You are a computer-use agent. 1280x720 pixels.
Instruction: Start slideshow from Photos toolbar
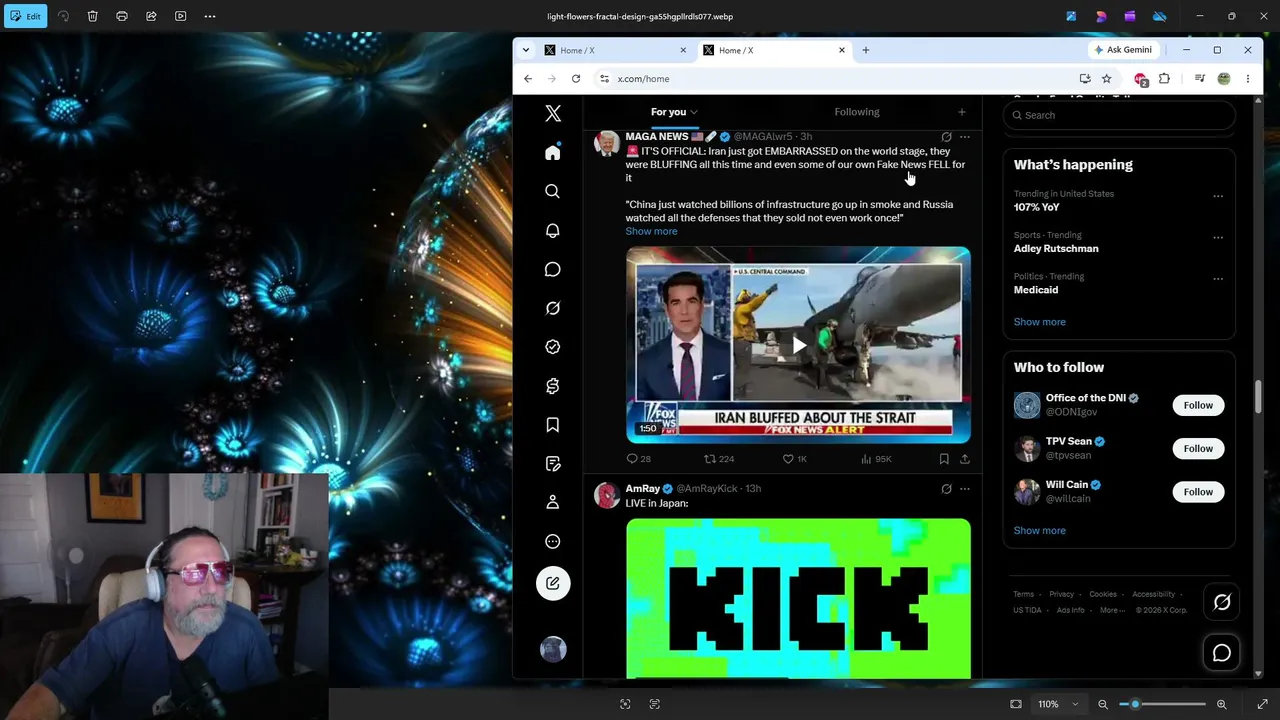click(x=180, y=16)
